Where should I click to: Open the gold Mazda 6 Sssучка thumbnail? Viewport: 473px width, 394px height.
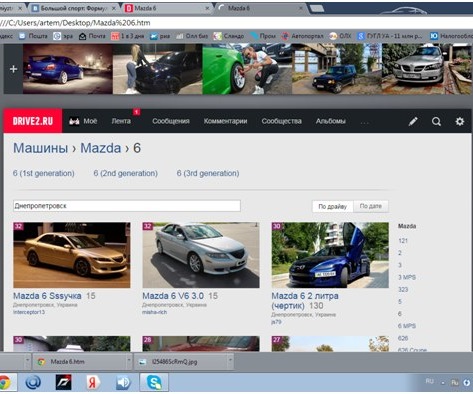(x=72, y=255)
